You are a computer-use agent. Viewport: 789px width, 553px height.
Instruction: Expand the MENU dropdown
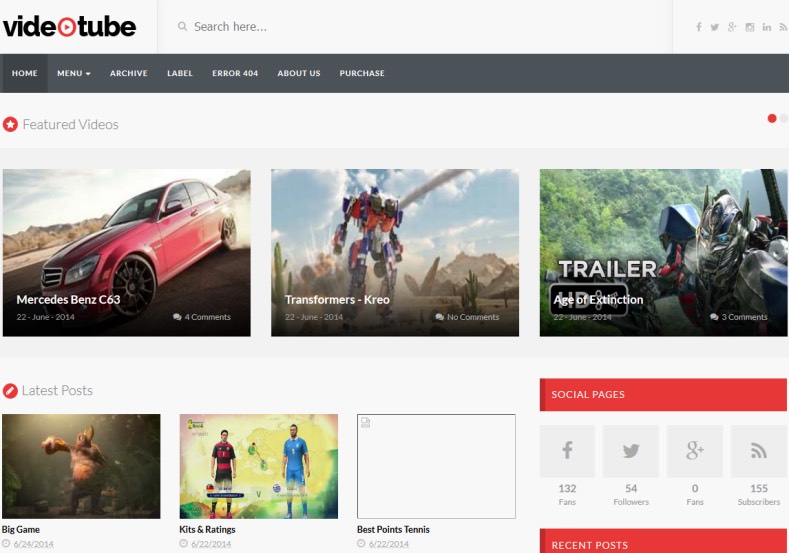click(74, 73)
